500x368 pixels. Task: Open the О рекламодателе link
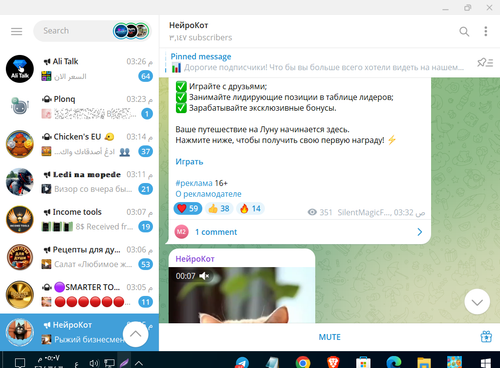208,194
